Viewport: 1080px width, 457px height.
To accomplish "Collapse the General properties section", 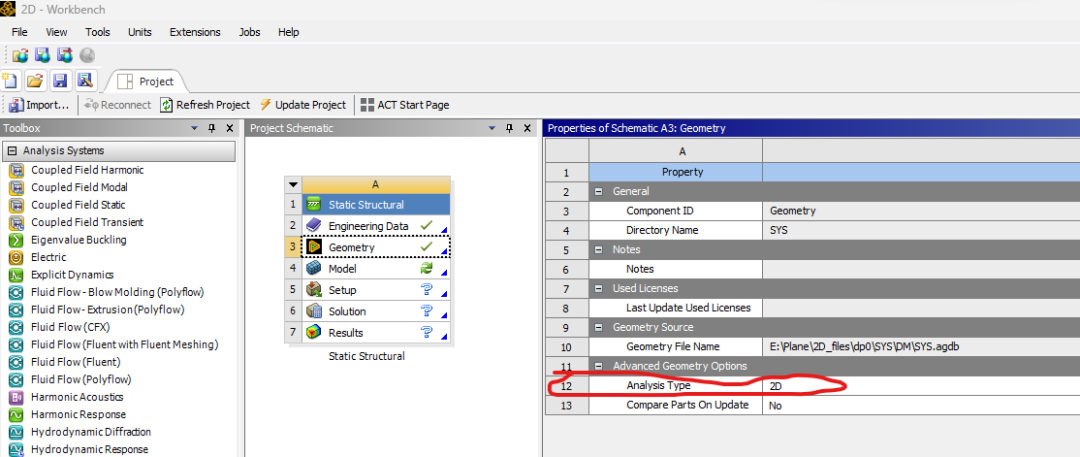I will coord(598,191).
